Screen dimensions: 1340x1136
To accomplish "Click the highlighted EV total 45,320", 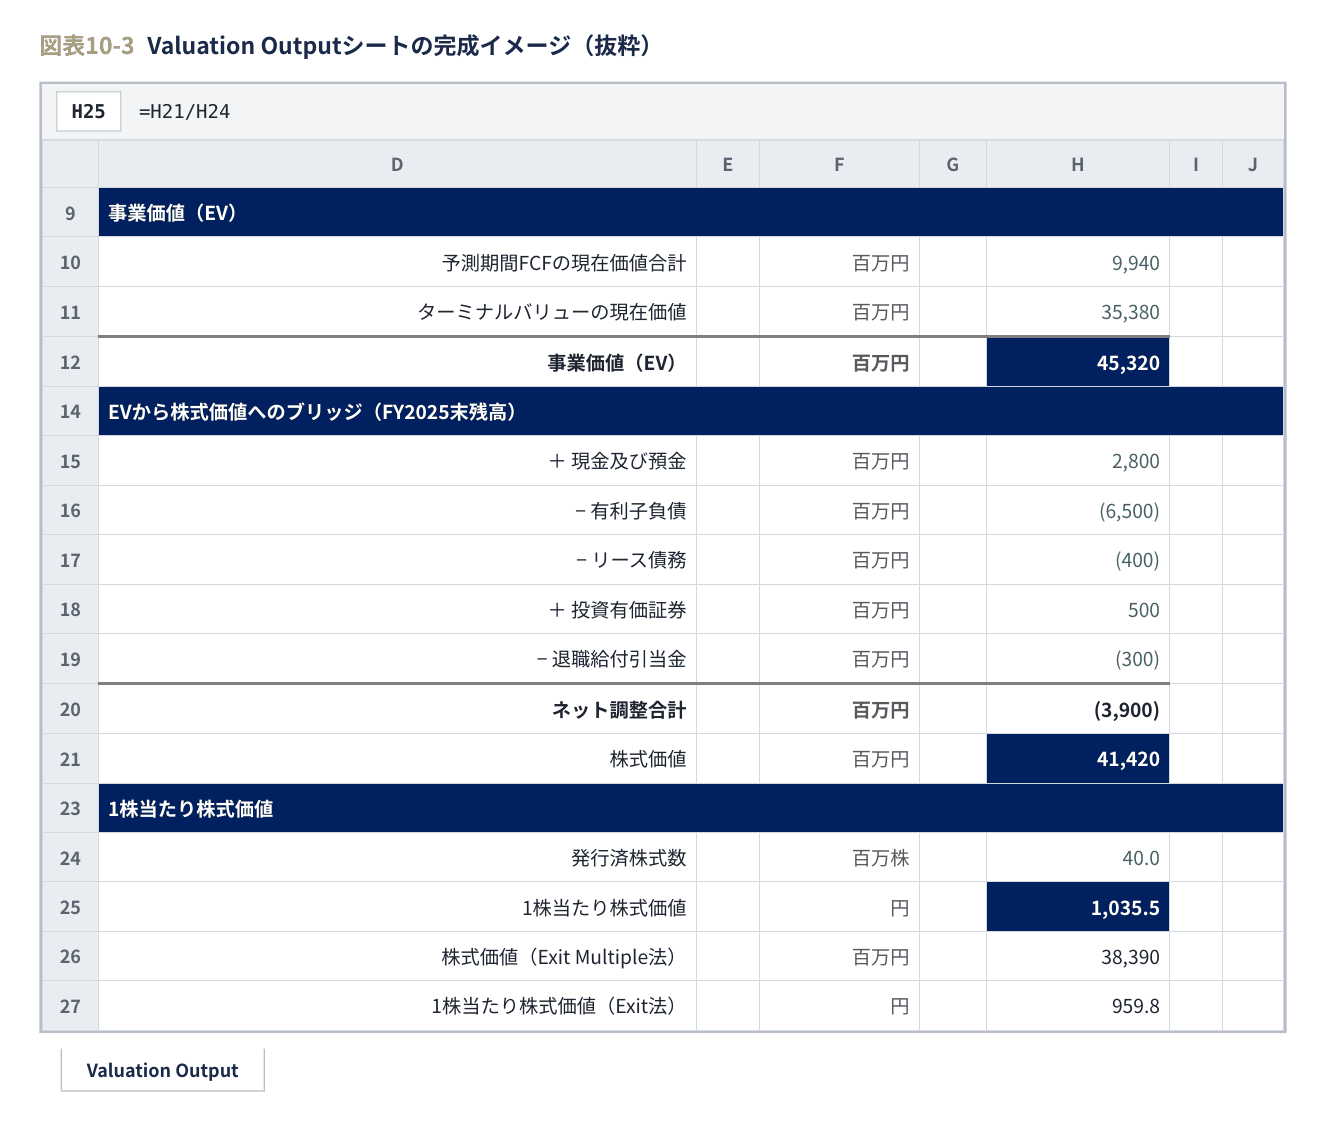I will pyautogui.click(x=1077, y=362).
